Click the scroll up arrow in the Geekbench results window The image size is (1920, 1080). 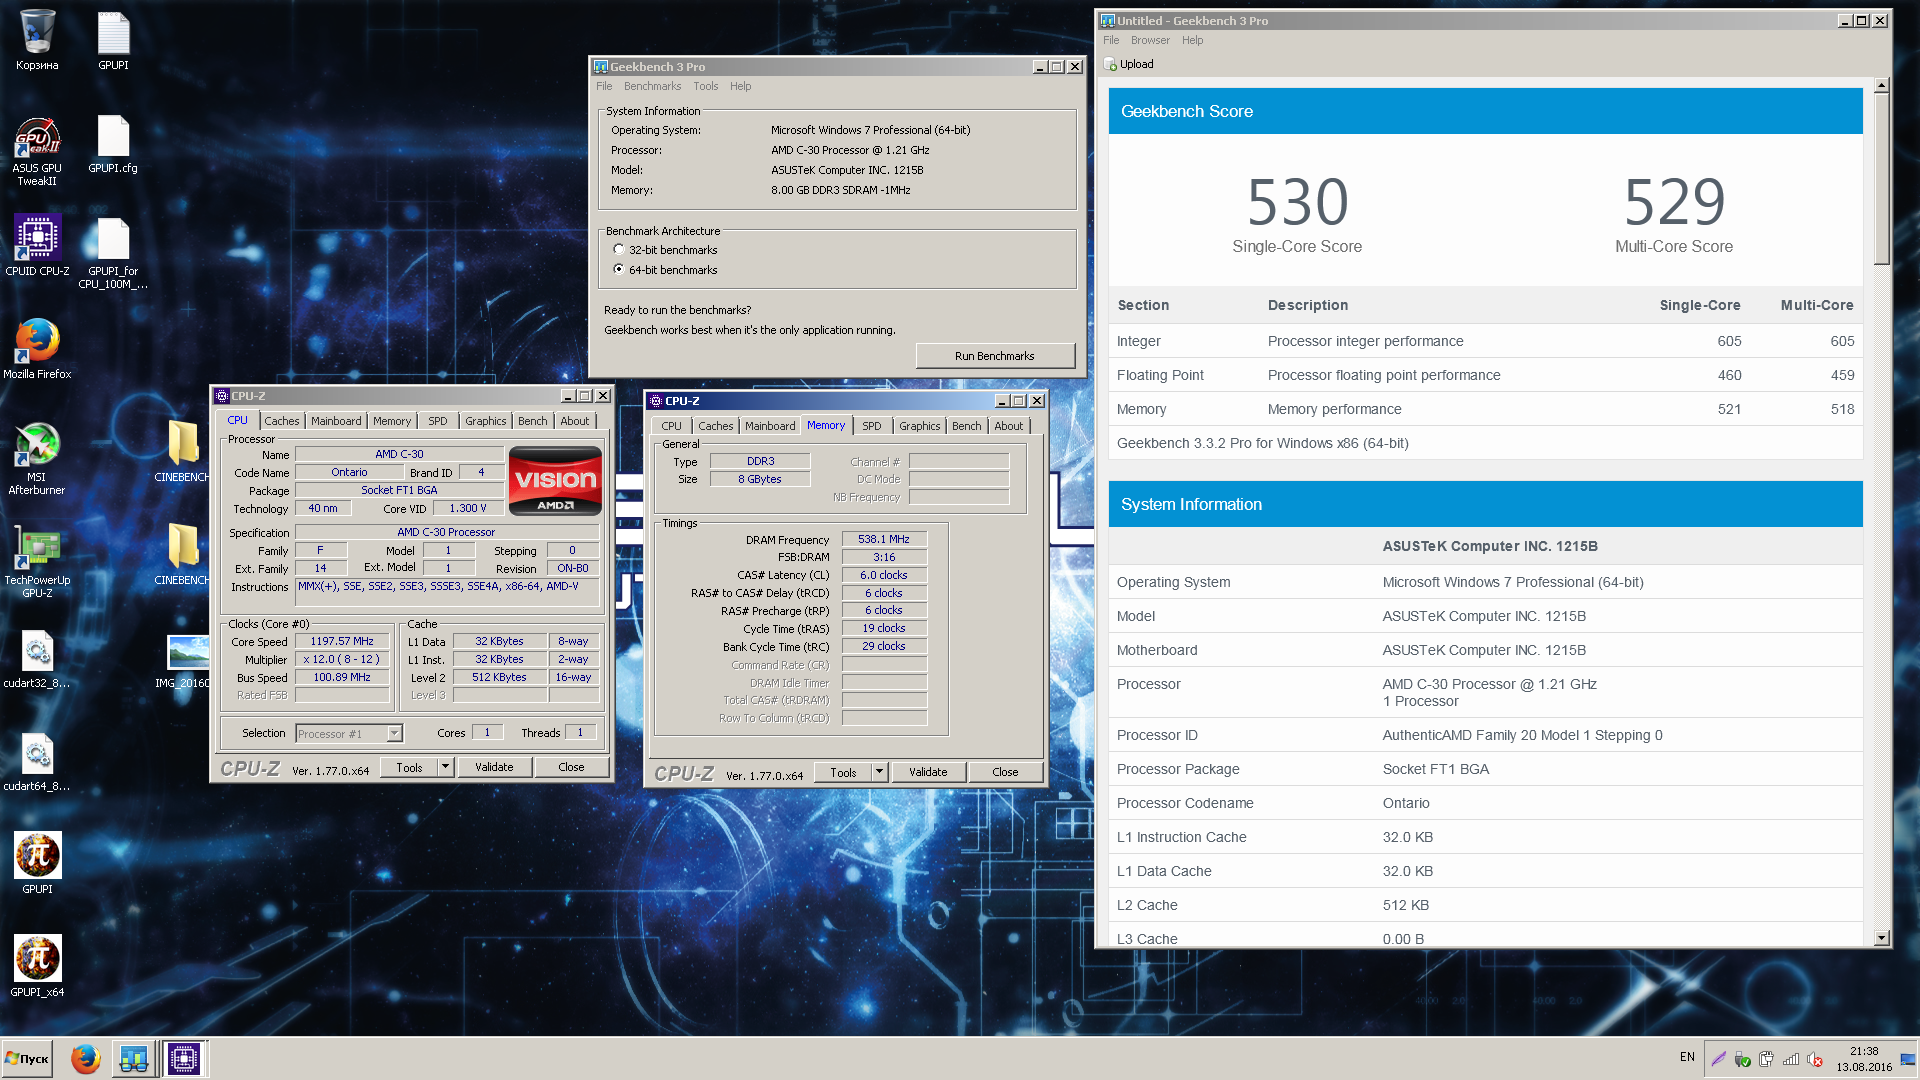tap(1881, 86)
